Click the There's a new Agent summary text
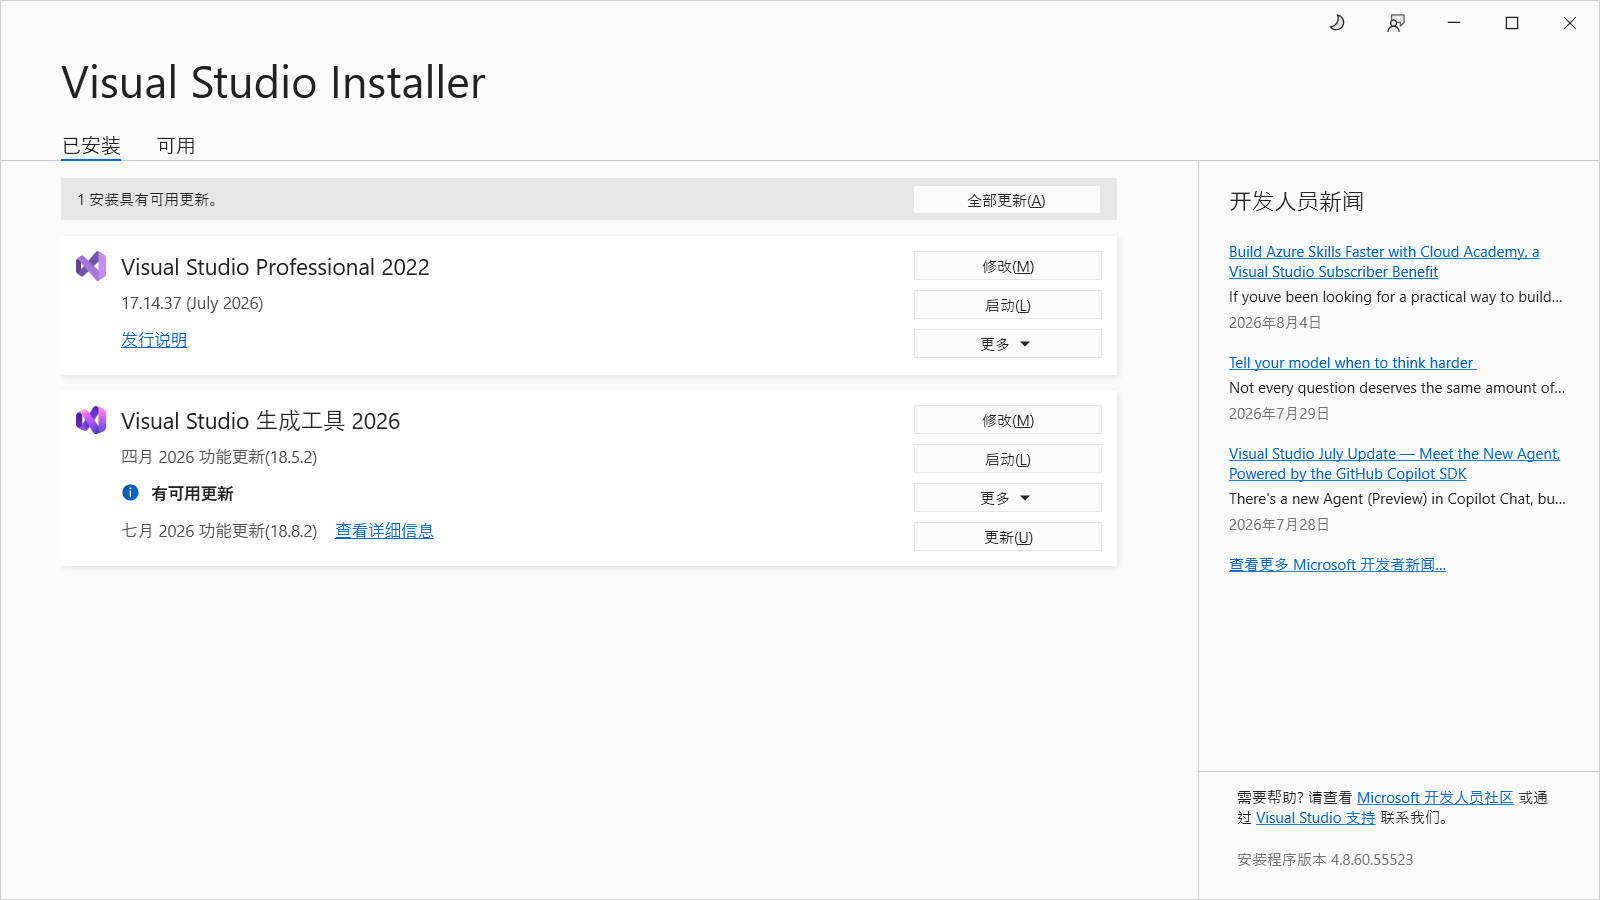 pyautogui.click(x=1397, y=499)
